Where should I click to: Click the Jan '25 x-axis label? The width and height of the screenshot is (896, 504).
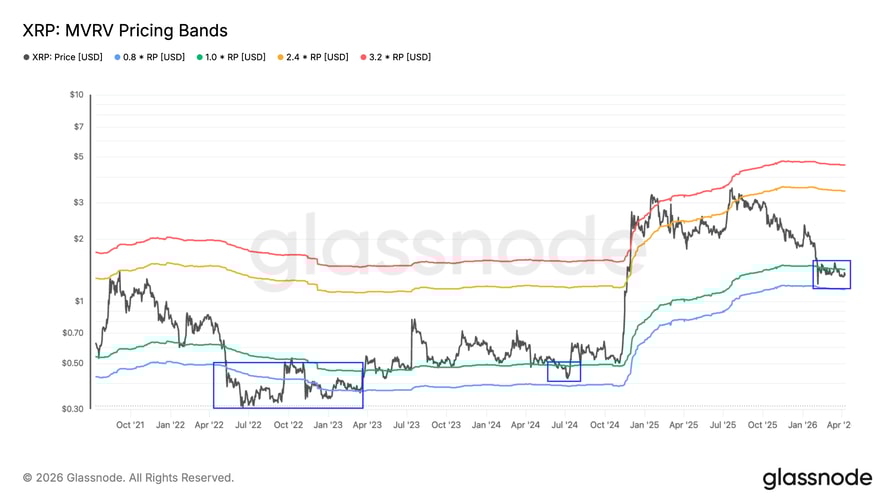(x=645, y=425)
